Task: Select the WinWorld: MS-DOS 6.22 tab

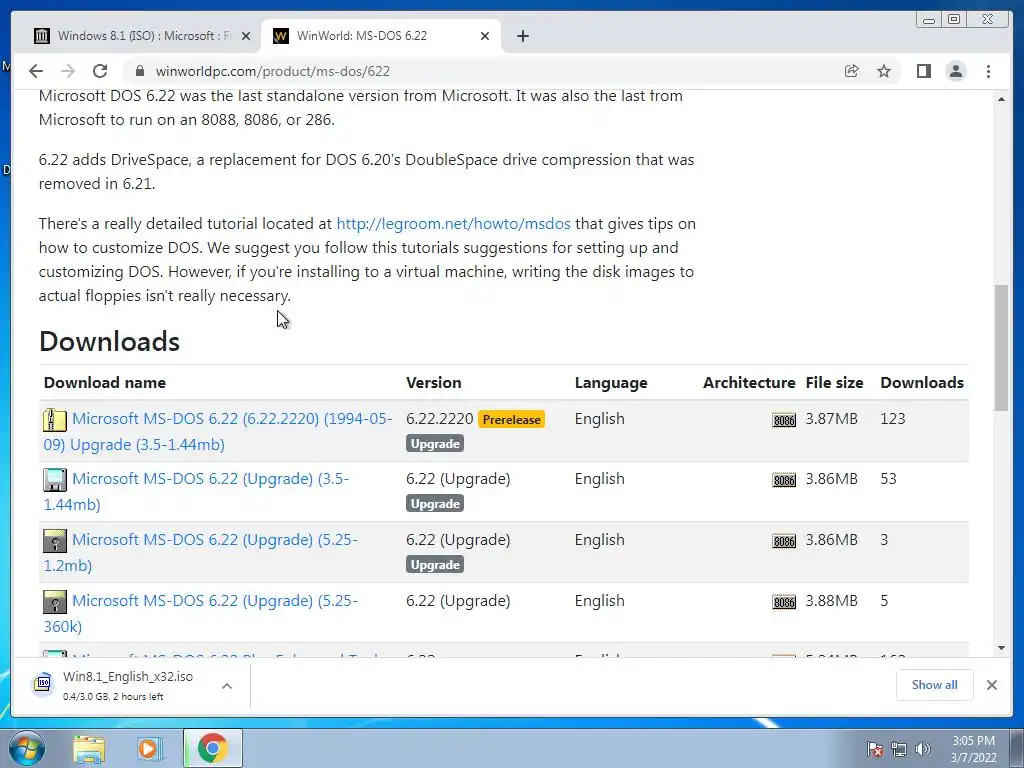Action: tap(381, 36)
